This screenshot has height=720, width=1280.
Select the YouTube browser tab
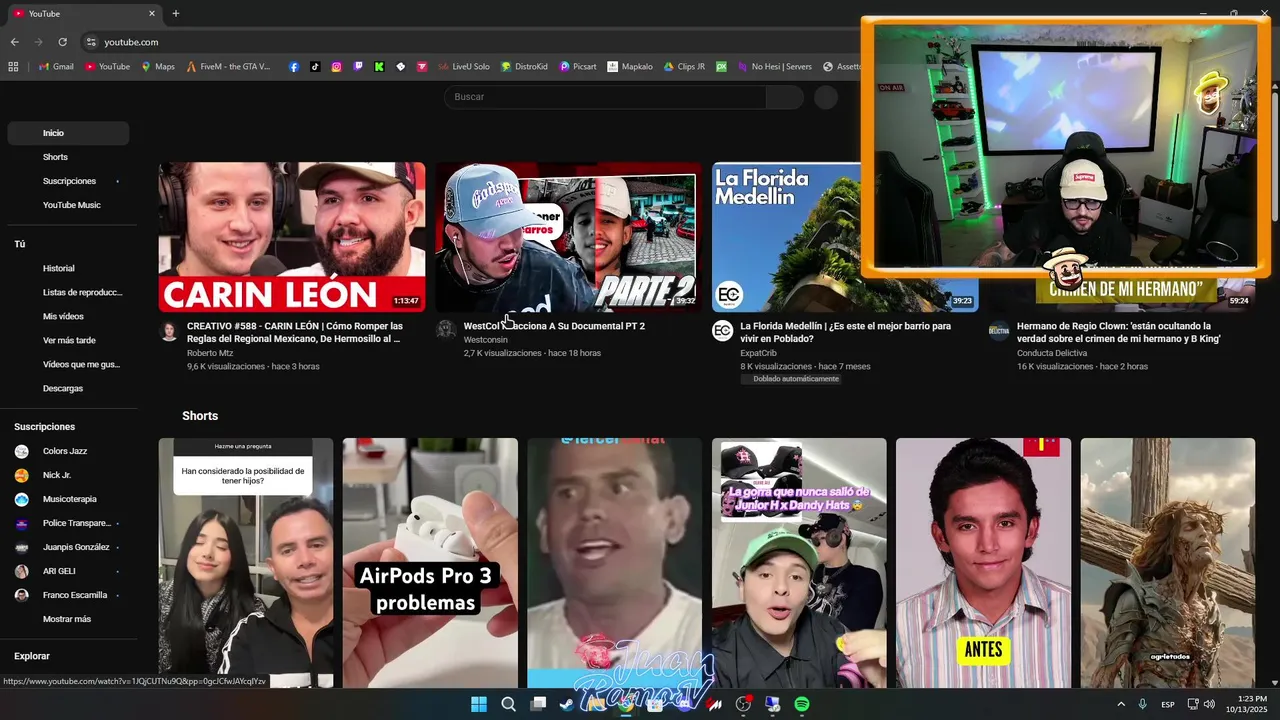[x=84, y=13]
